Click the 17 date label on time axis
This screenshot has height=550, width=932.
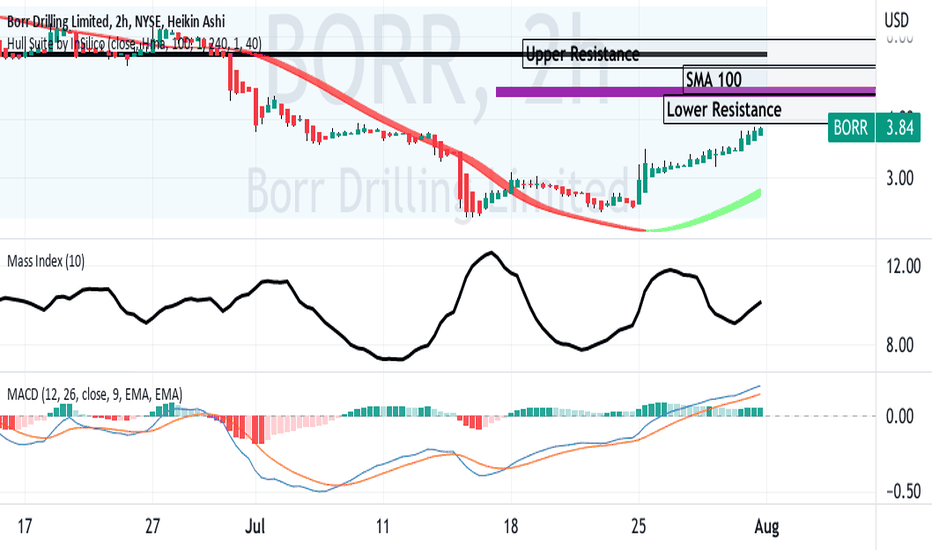[x=24, y=526]
